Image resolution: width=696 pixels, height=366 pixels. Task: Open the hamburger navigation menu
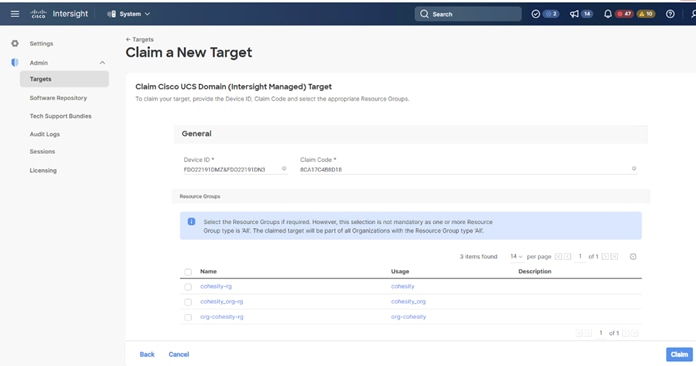click(15, 14)
